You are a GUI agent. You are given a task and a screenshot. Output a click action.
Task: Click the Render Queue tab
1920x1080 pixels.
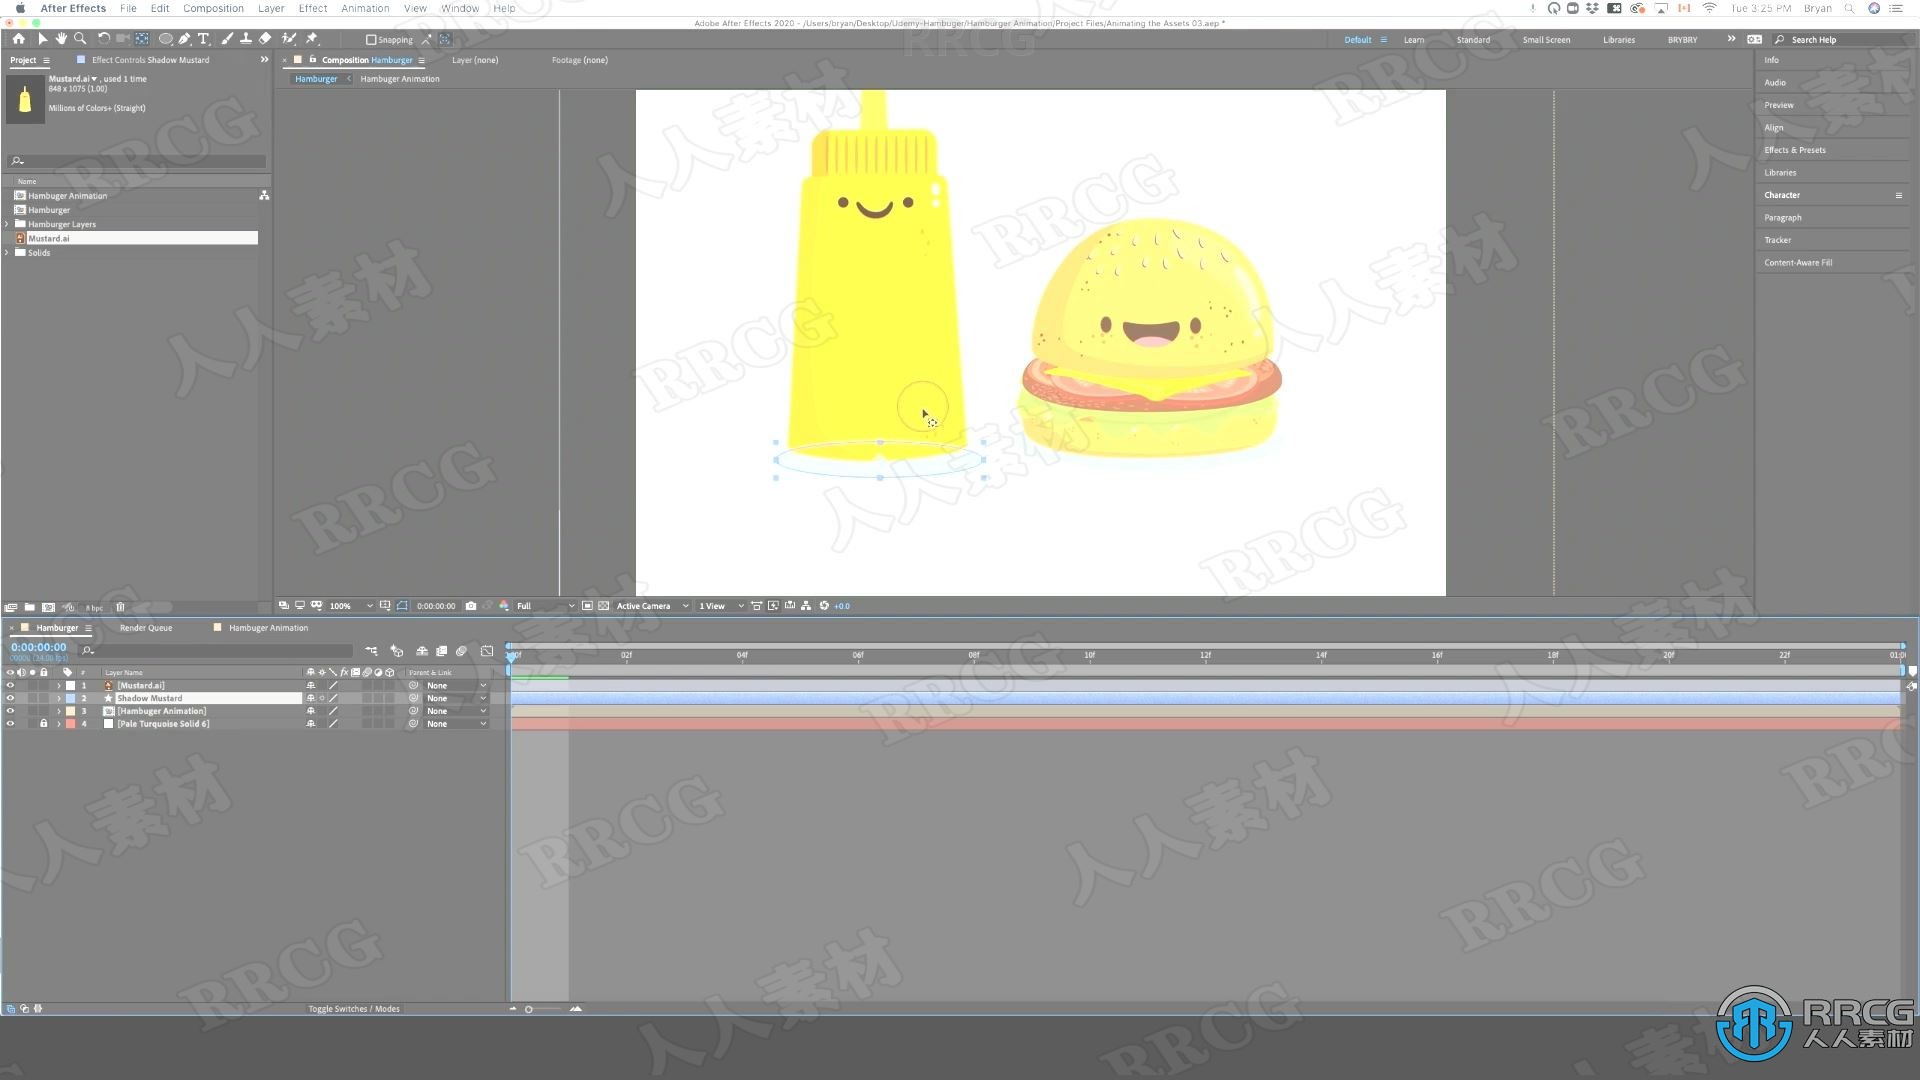pos(146,626)
